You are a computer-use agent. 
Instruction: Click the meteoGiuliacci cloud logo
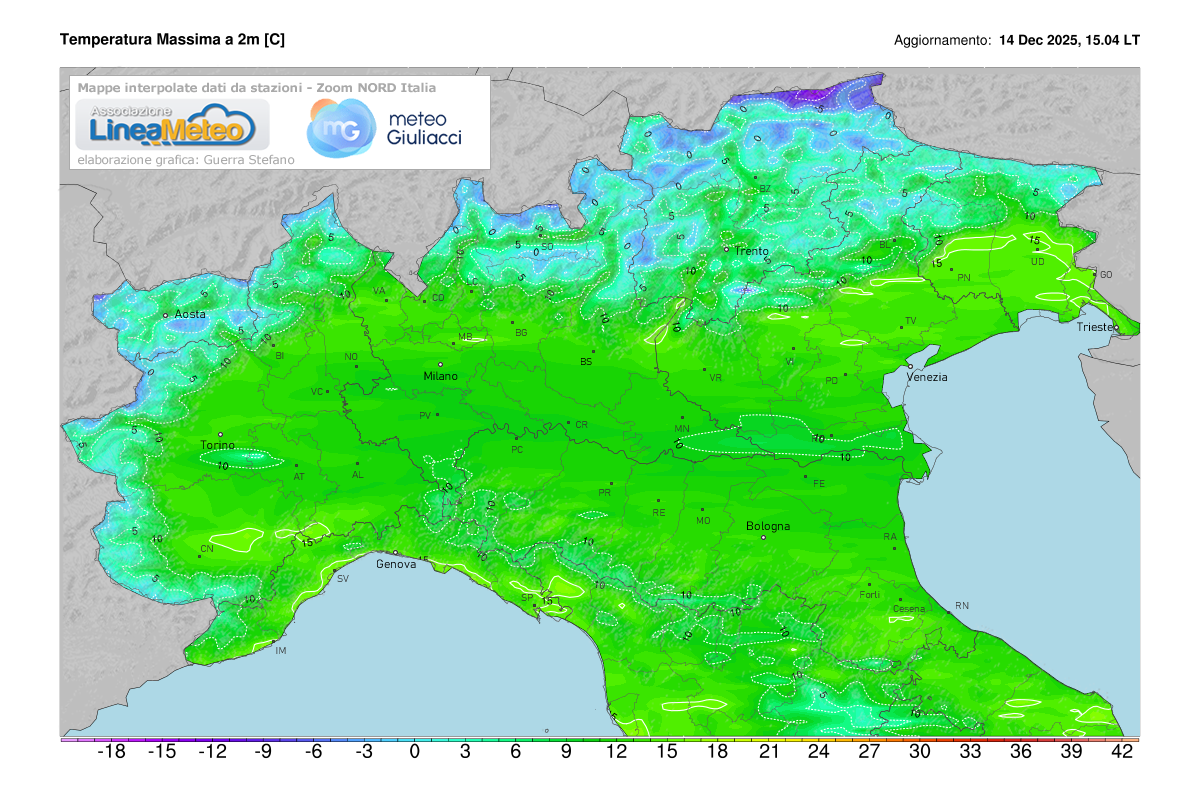339,129
